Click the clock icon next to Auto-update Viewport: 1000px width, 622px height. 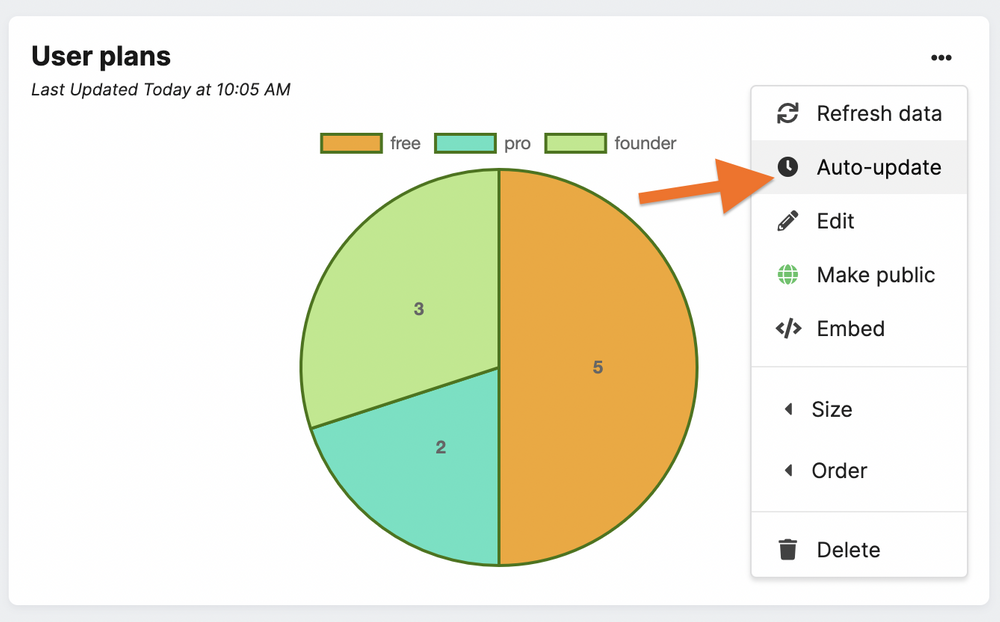pos(788,167)
